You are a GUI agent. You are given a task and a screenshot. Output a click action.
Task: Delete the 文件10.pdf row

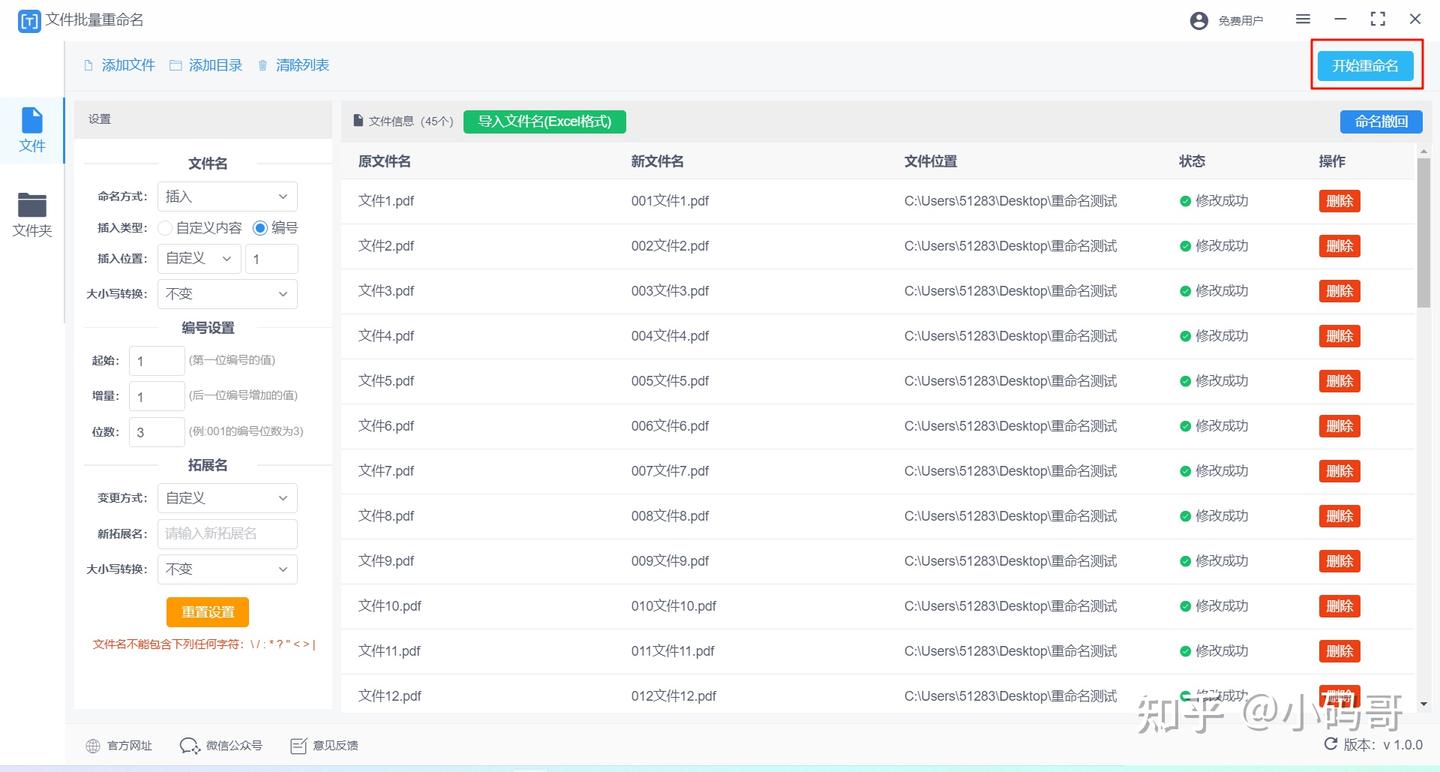(1340, 606)
